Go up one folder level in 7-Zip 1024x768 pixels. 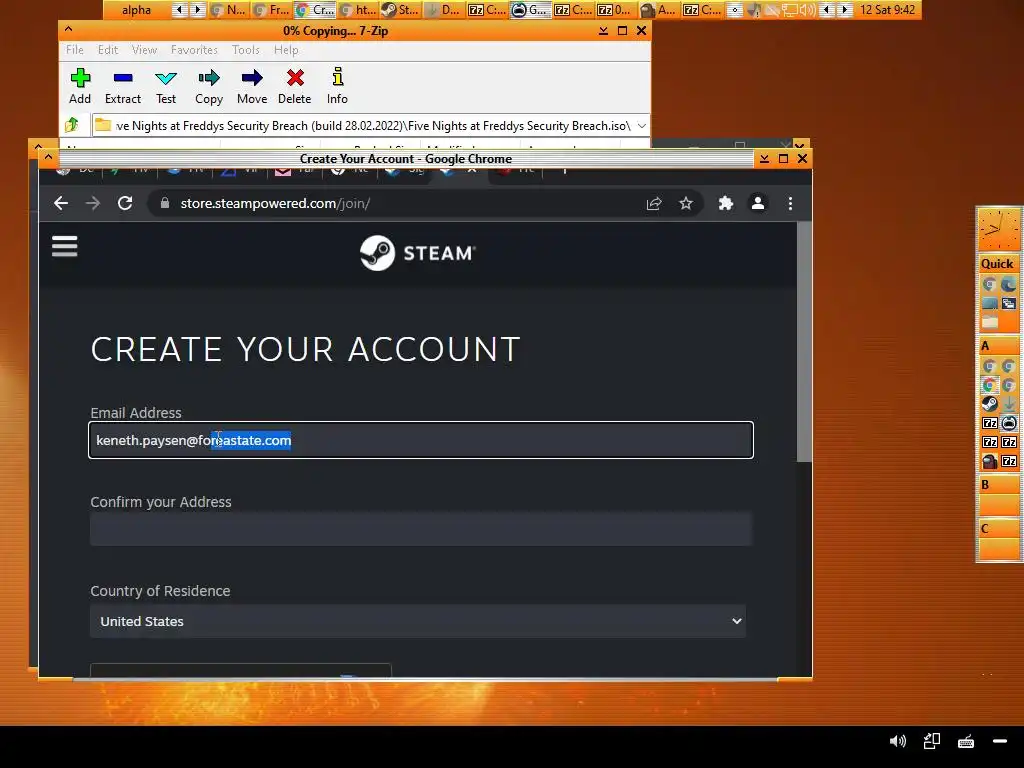click(x=72, y=125)
